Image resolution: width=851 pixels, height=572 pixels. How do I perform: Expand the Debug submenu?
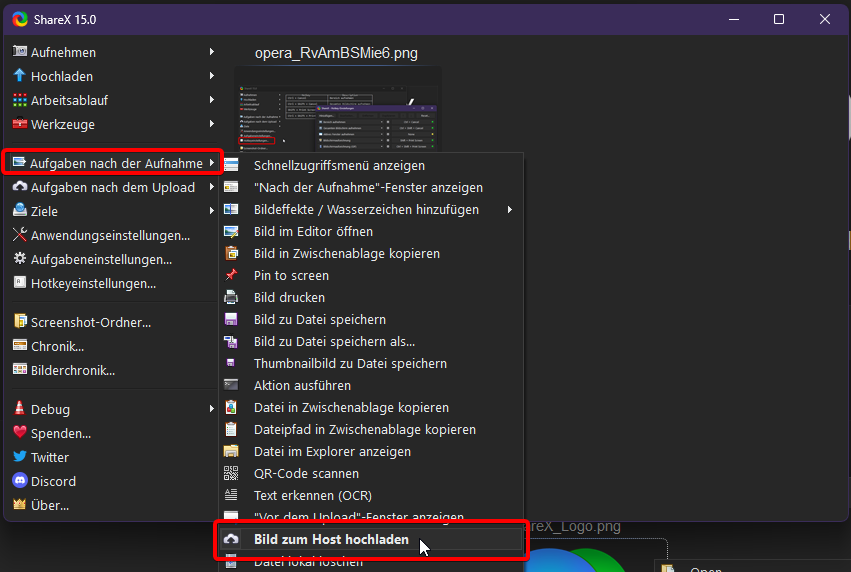point(211,409)
